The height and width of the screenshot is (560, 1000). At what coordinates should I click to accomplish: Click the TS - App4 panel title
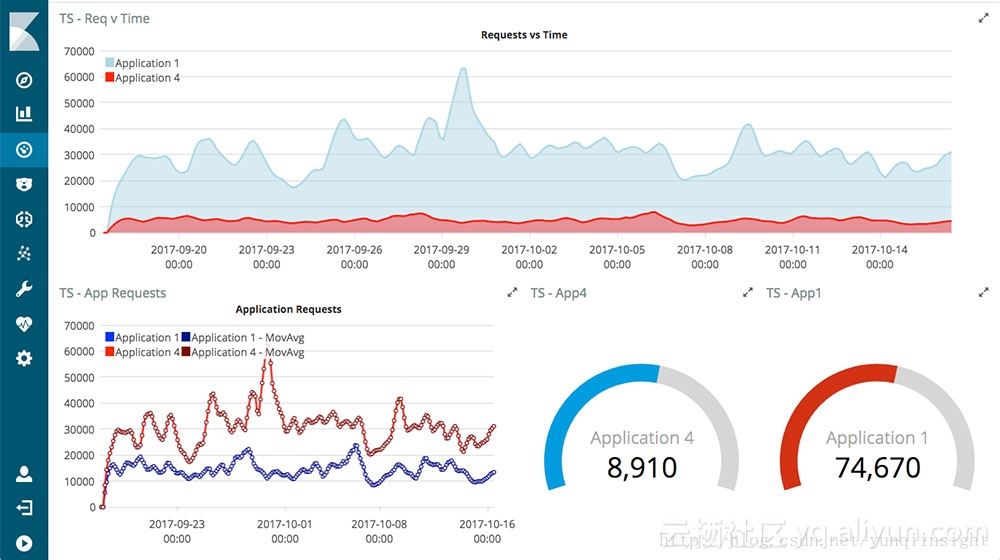(559, 293)
